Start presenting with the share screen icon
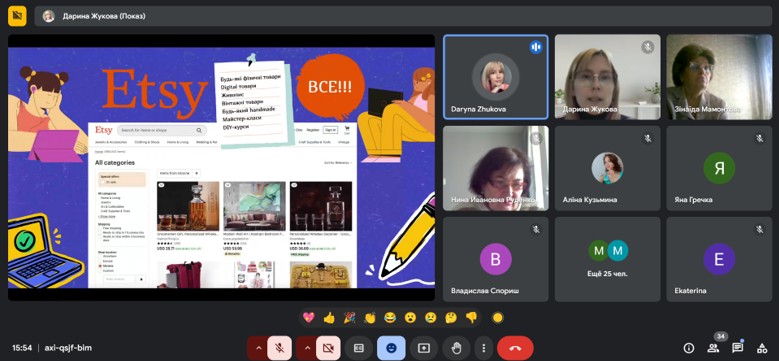779x361 pixels. [x=424, y=348]
